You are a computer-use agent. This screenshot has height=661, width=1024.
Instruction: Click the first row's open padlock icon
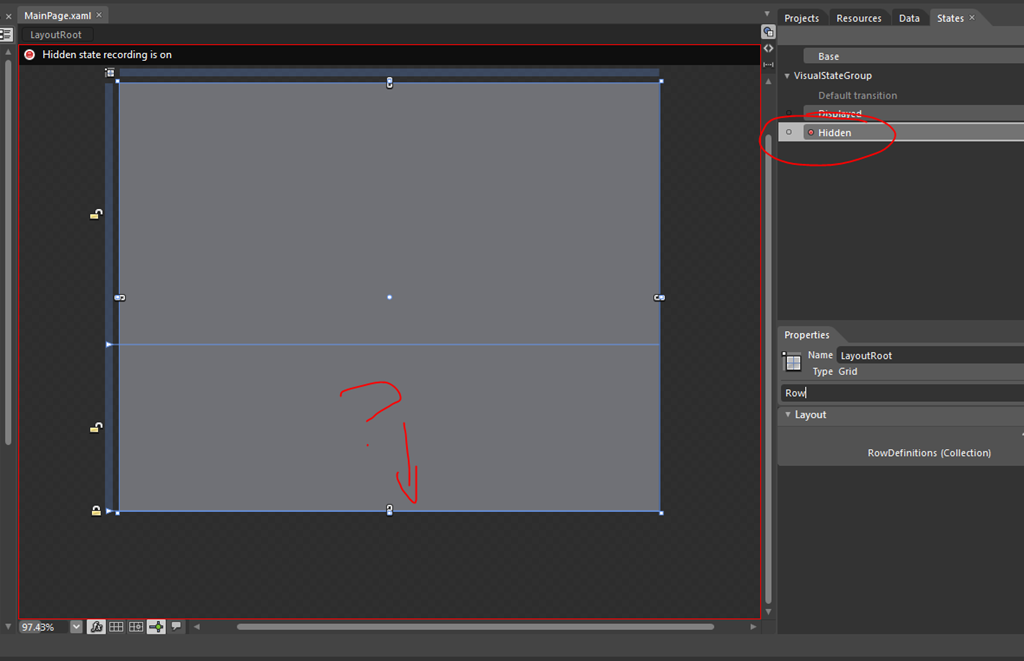point(96,214)
